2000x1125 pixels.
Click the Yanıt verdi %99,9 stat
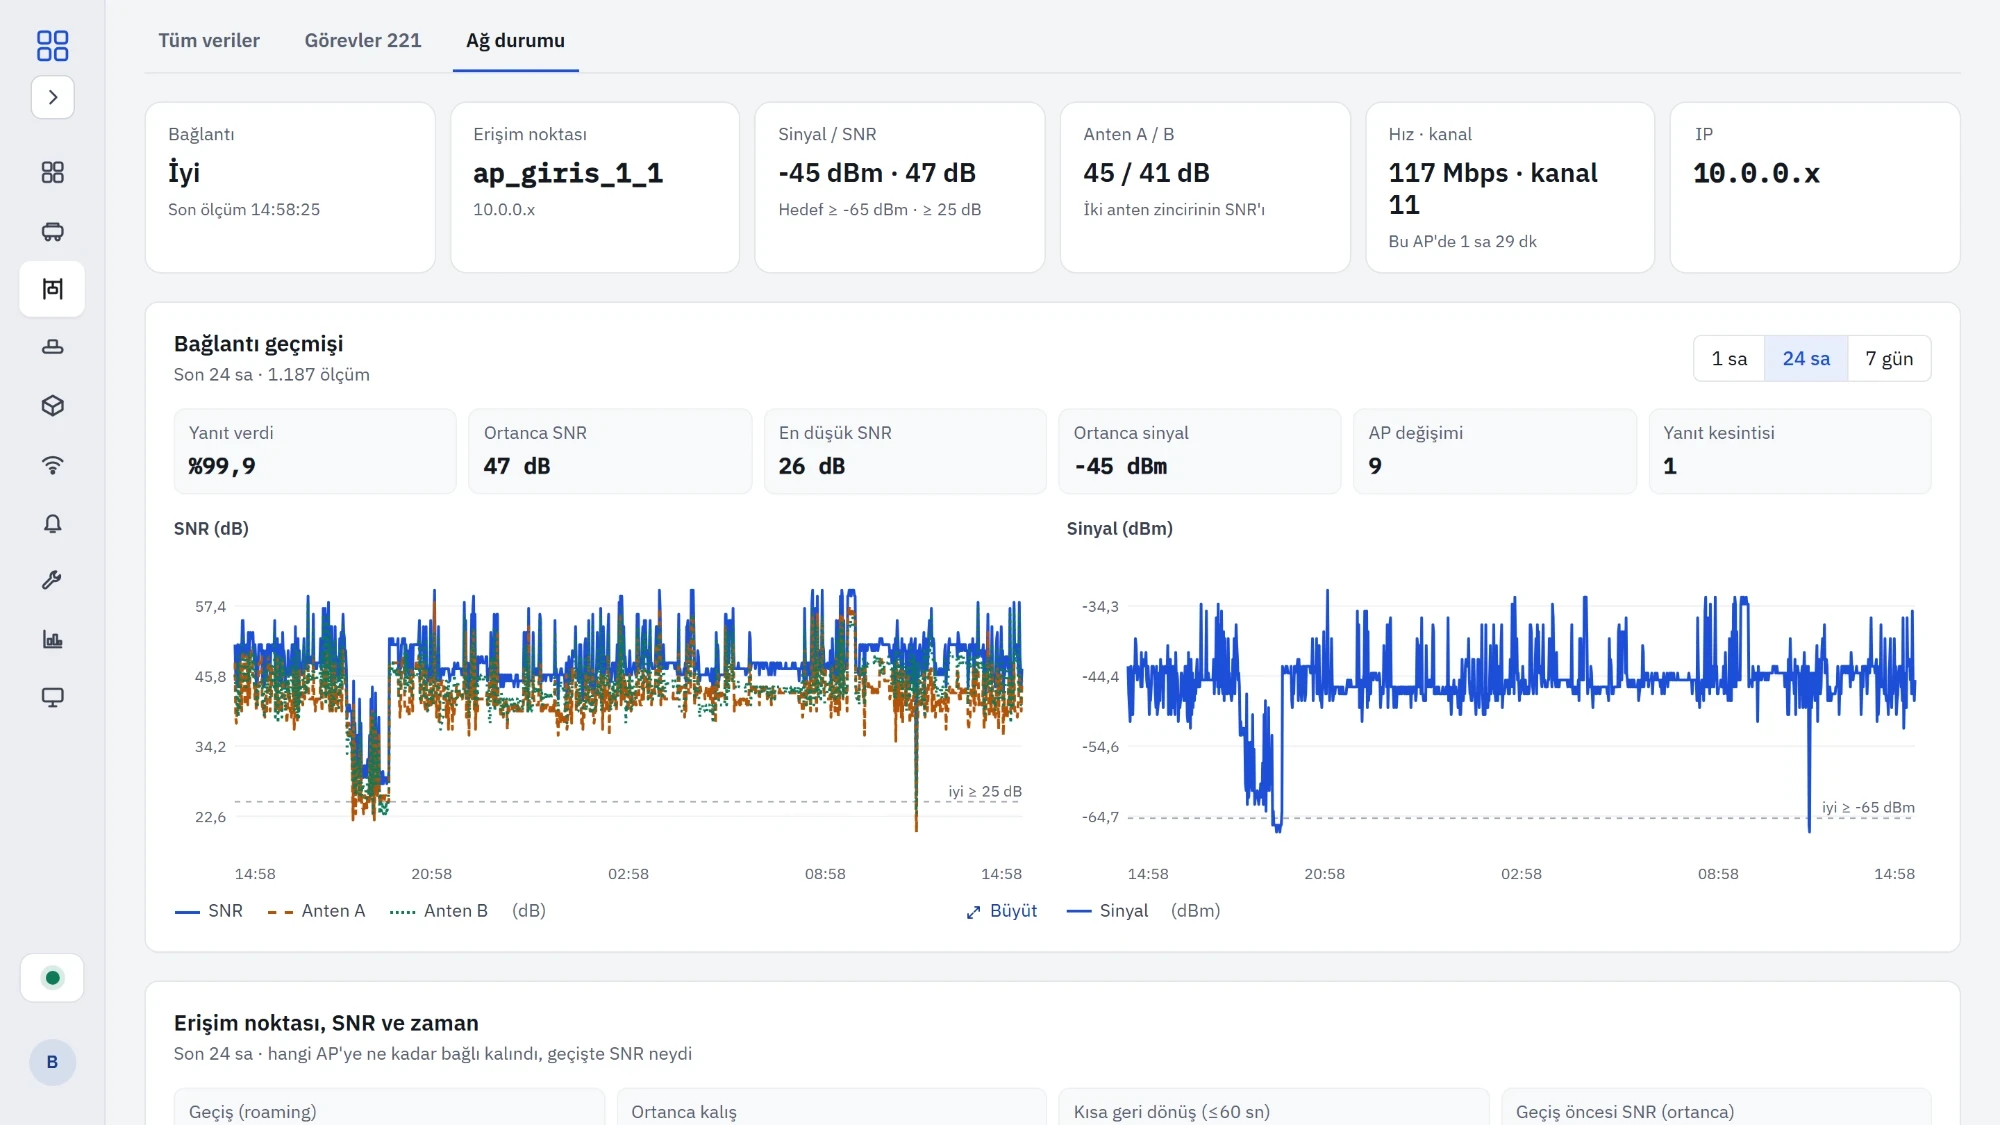pos(315,451)
